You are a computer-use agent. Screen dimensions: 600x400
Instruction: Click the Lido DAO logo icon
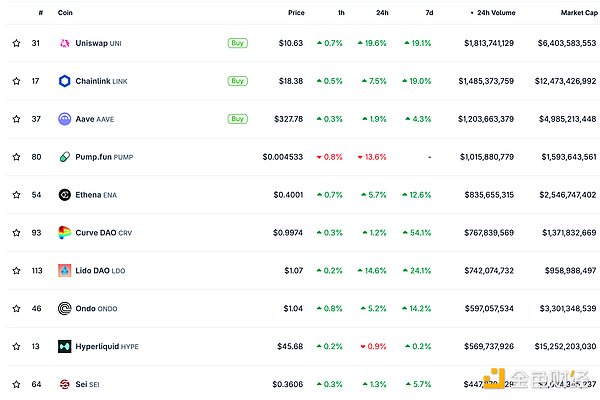65,270
